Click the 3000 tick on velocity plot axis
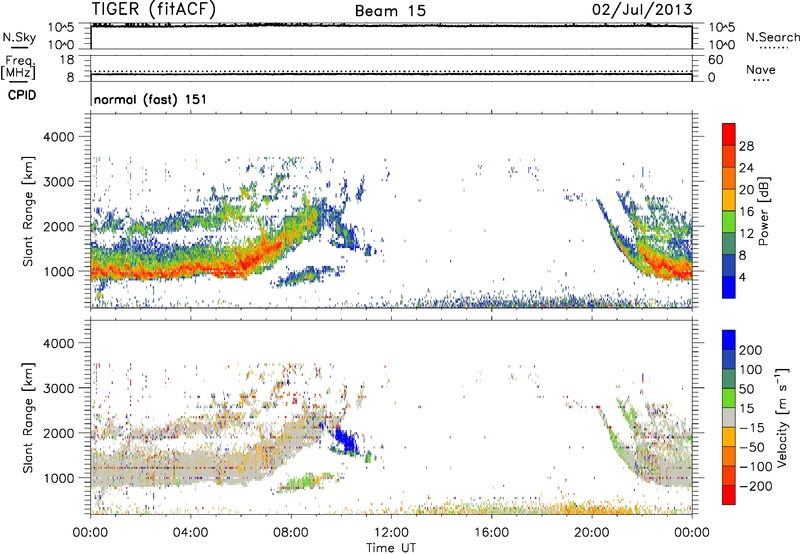Screen dimensions: 800x554 [x=59, y=388]
